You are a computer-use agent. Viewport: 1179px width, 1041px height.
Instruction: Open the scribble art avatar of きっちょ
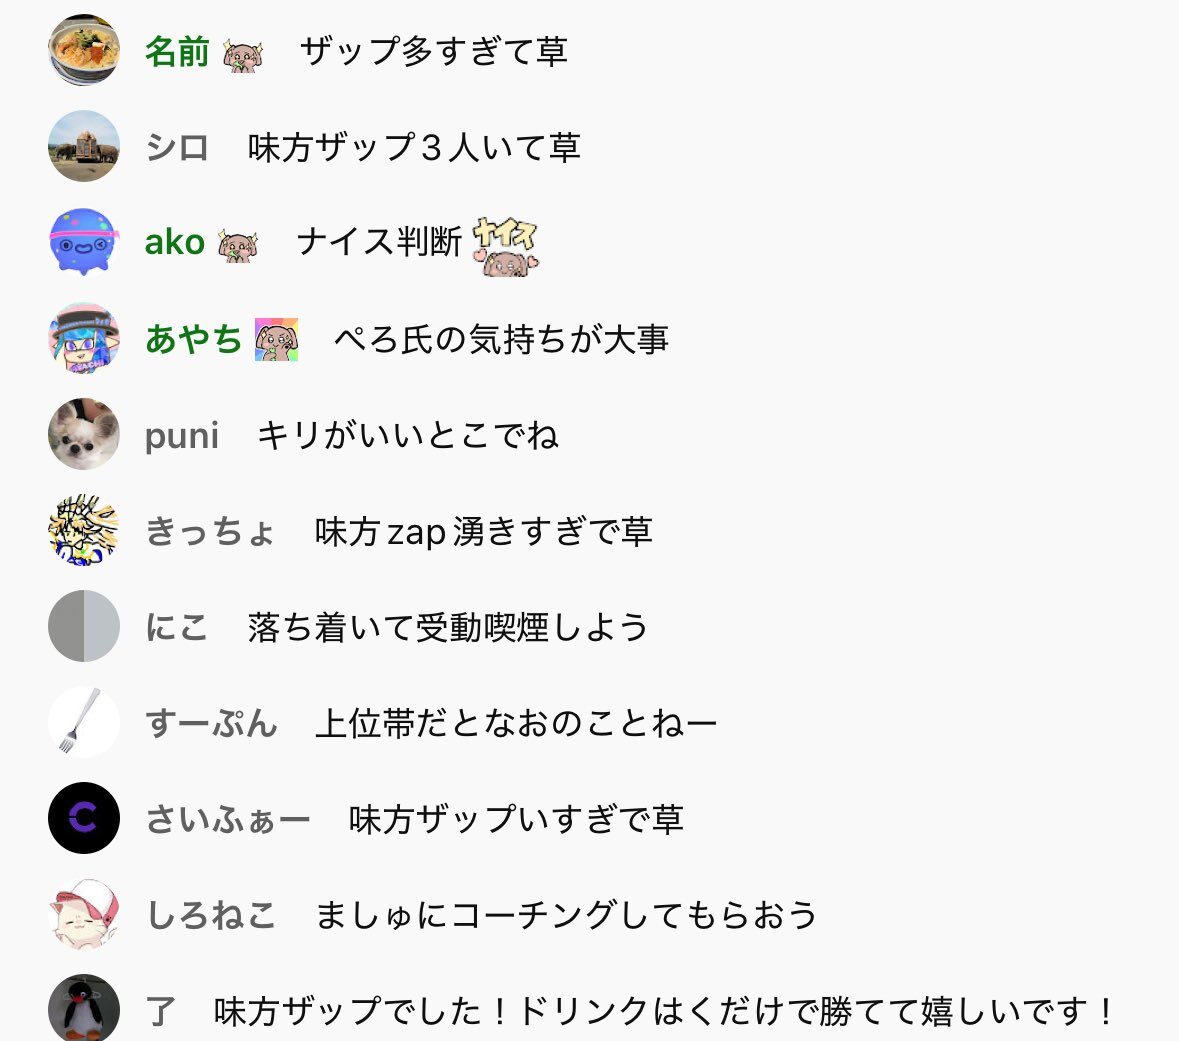[x=83, y=530]
